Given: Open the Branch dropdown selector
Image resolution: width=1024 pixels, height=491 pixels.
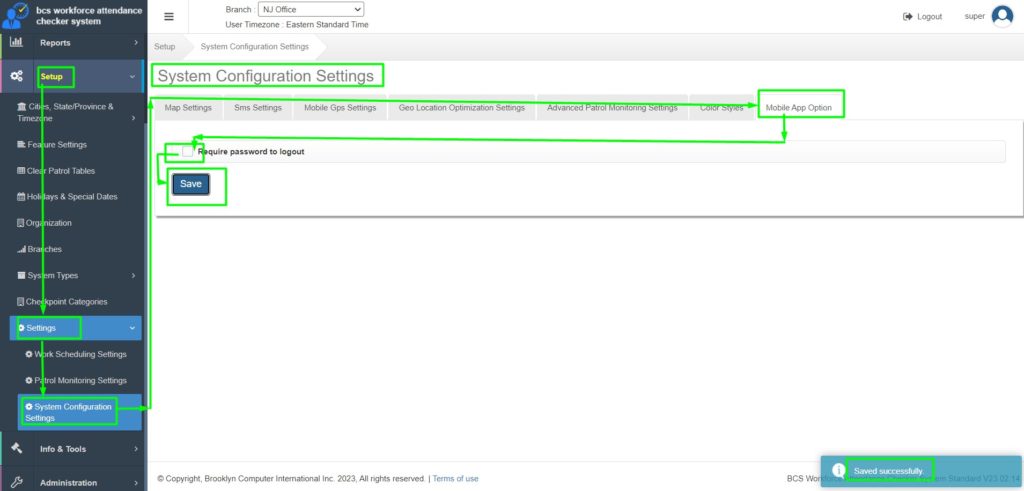Looking at the screenshot, I should click(x=310, y=9).
